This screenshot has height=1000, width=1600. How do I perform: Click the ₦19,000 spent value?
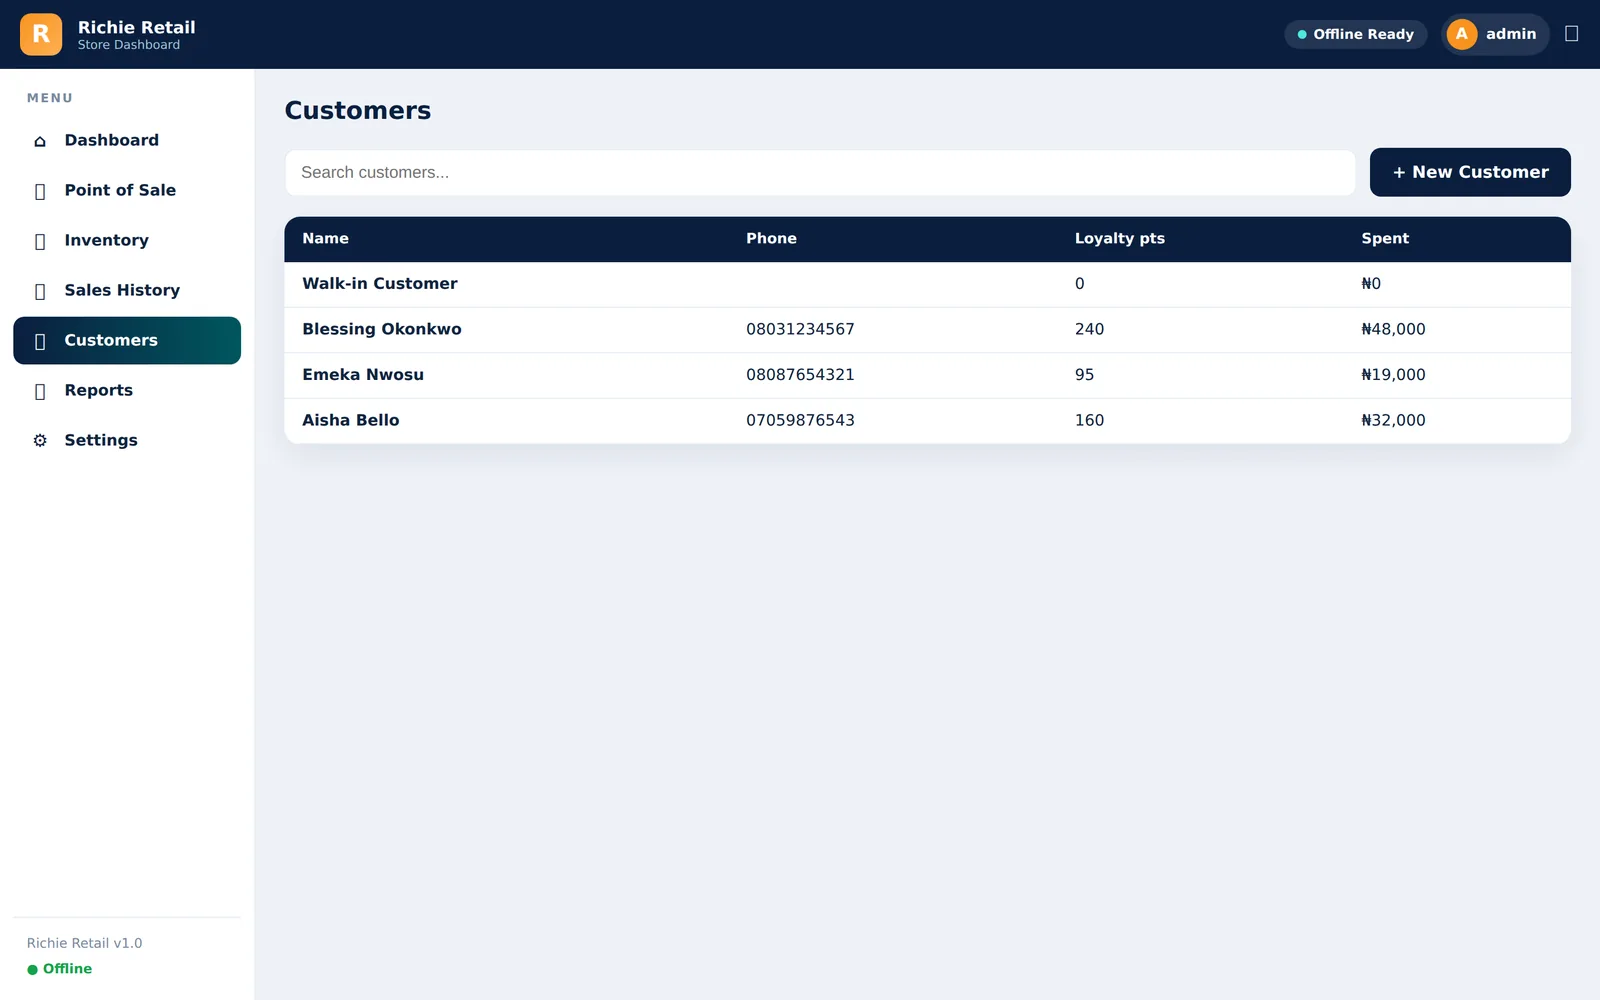(1393, 375)
